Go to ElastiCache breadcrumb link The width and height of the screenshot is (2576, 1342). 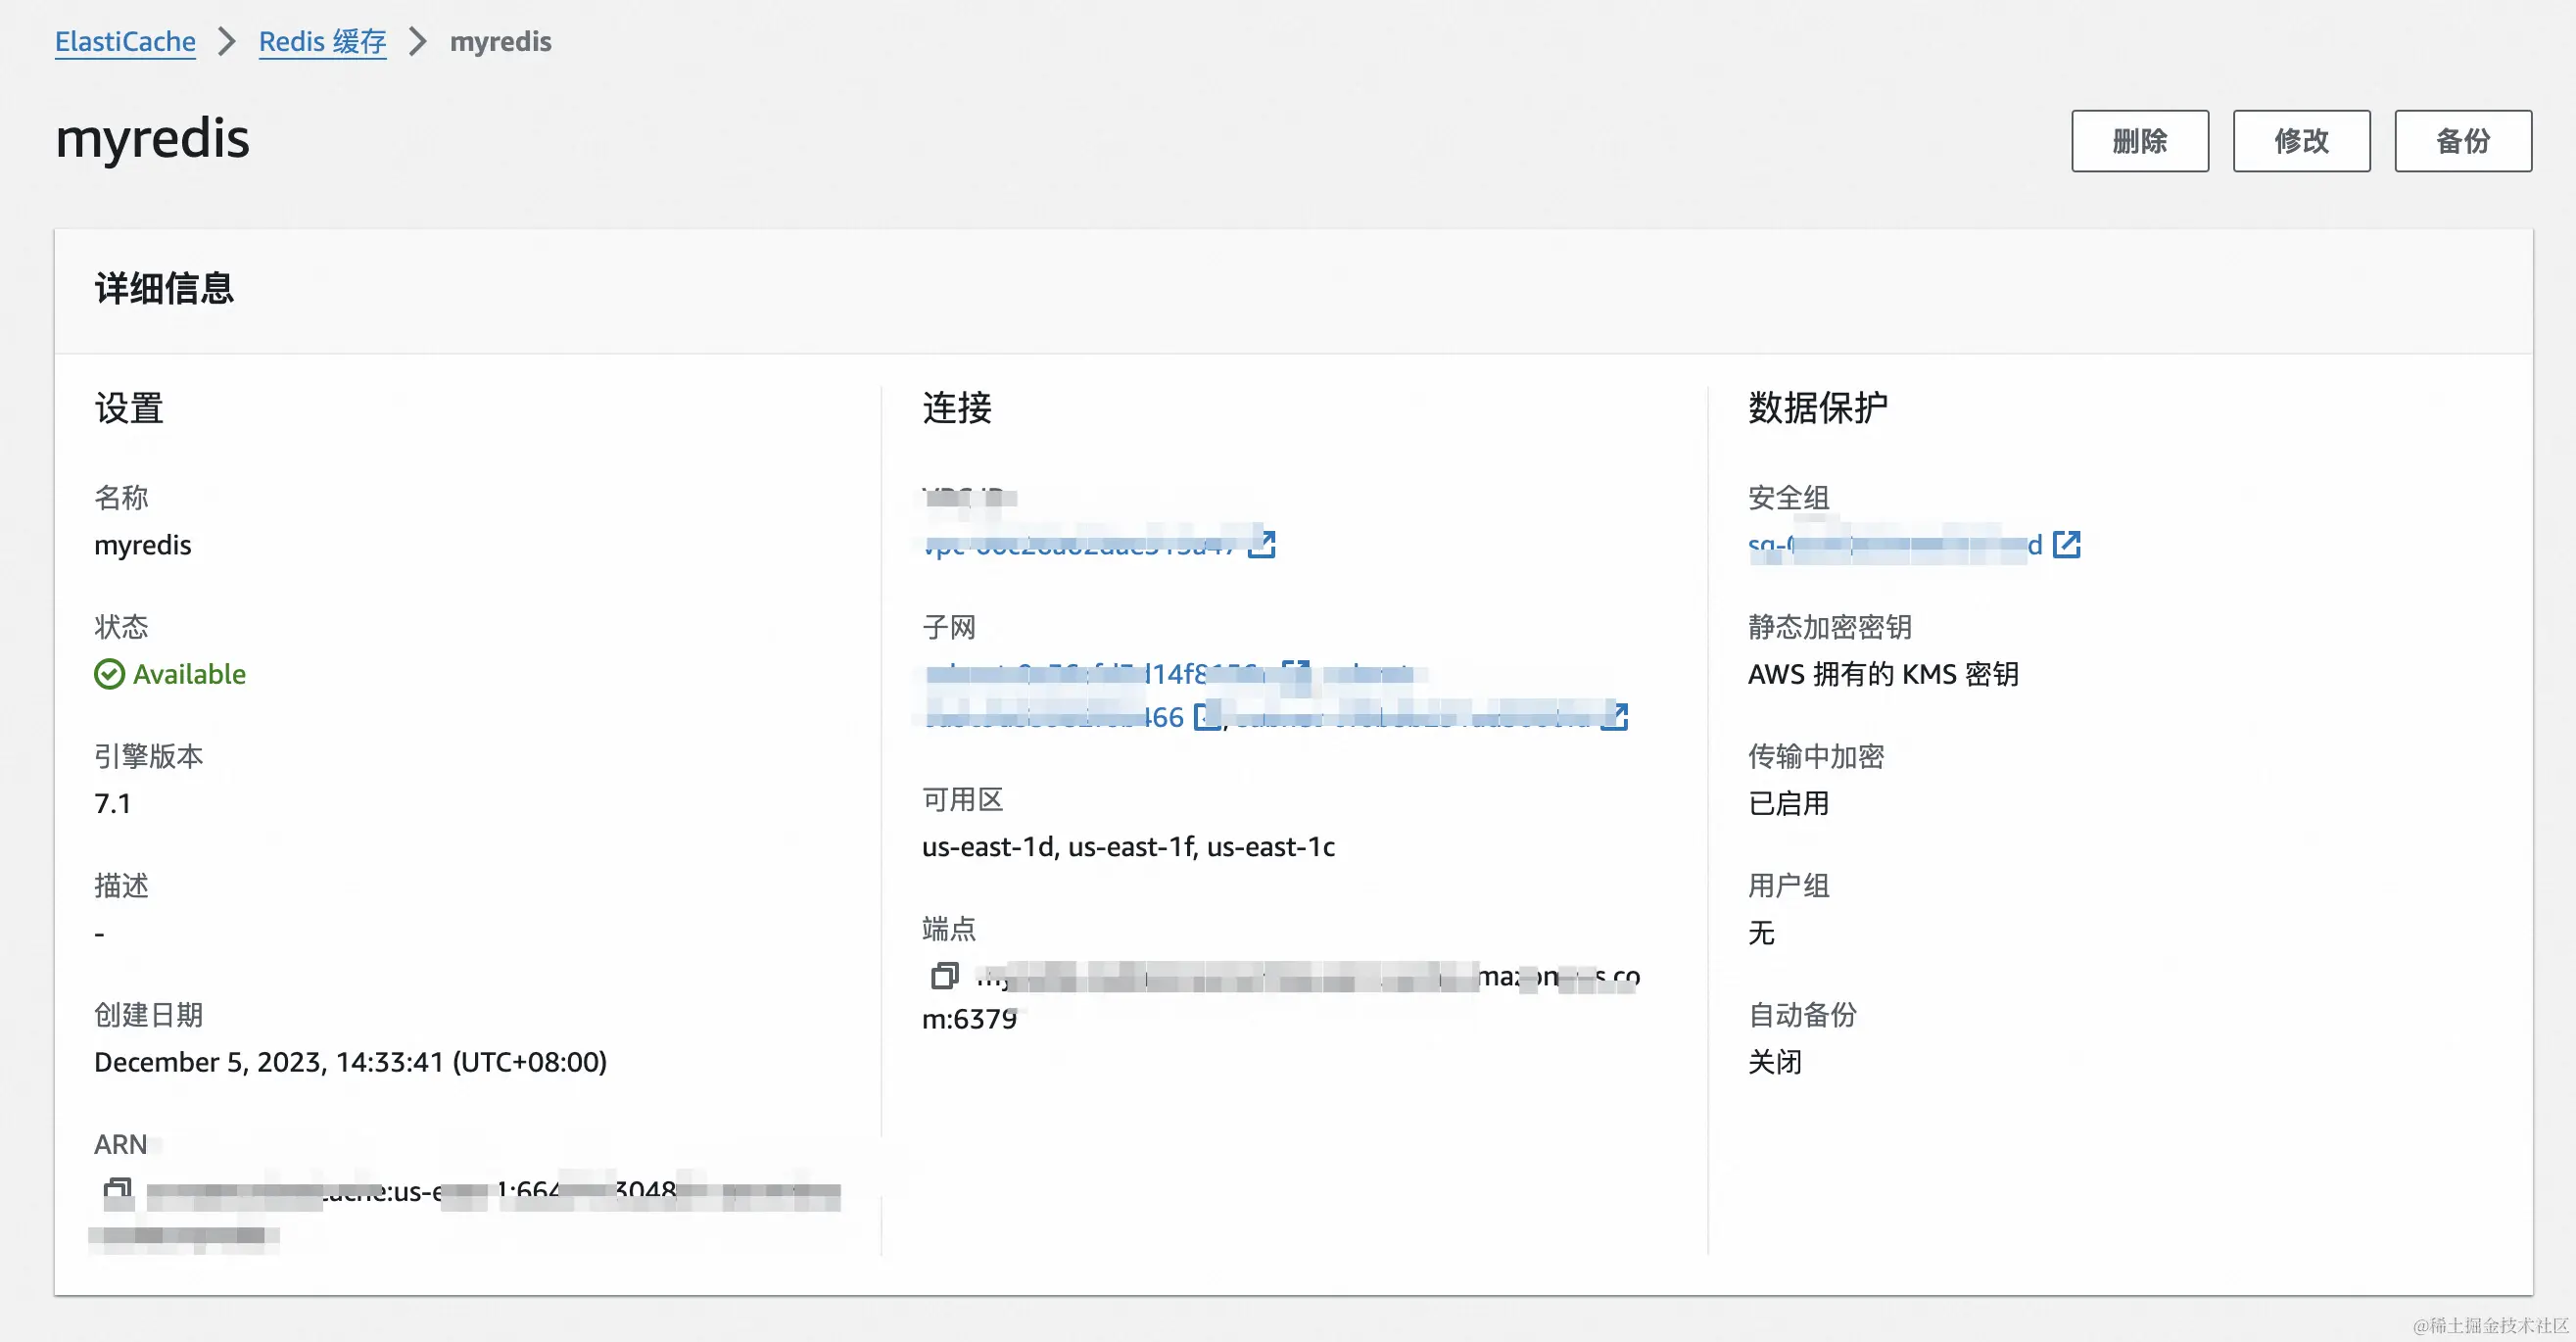[x=125, y=42]
